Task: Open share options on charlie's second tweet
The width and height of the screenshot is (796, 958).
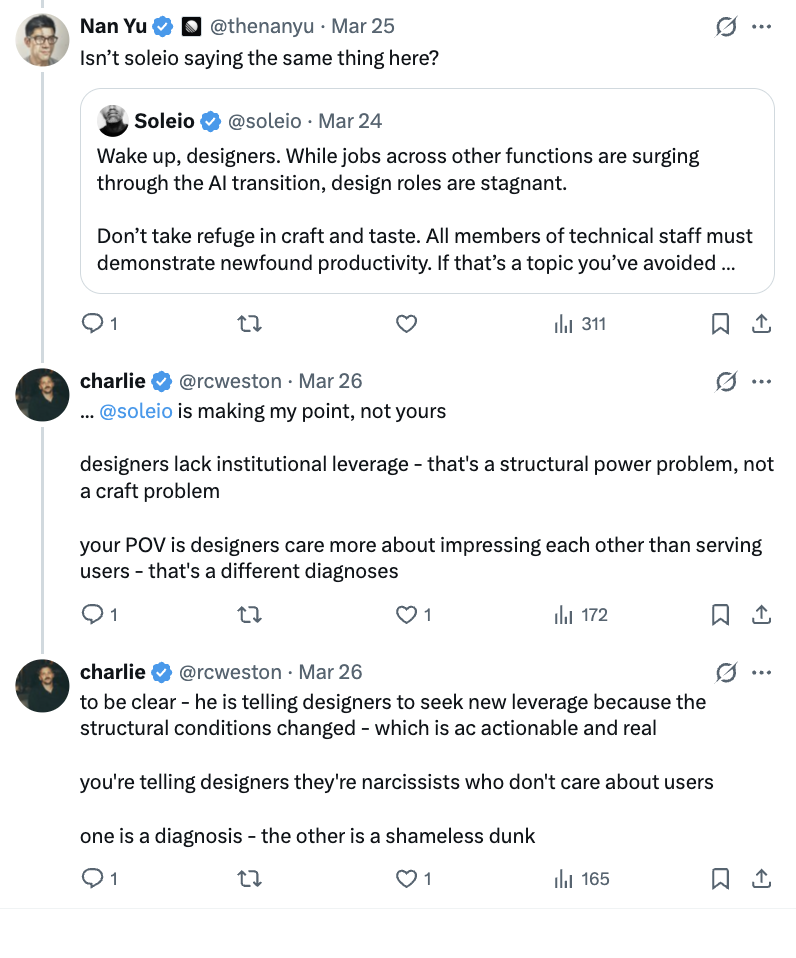Action: 762,878
